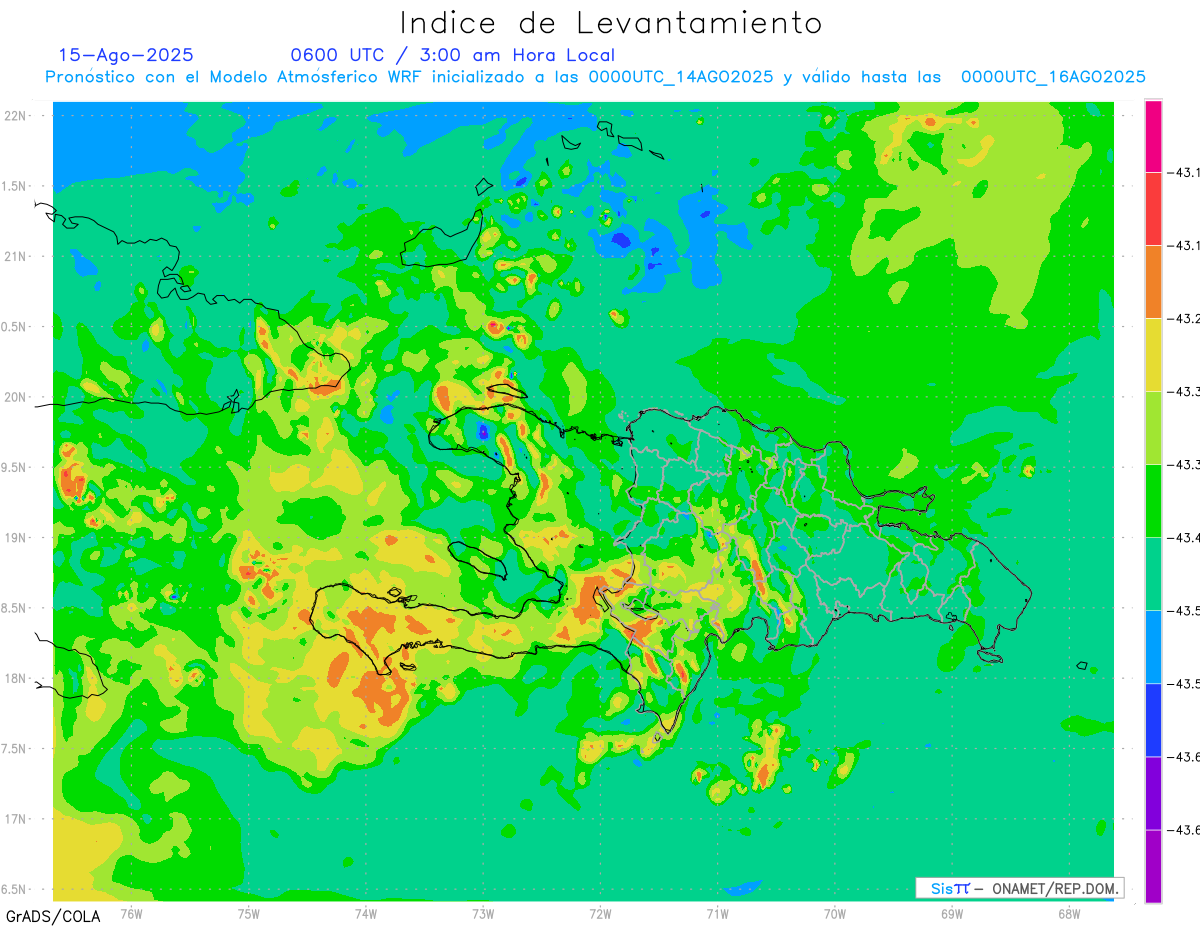Viewport: 1200px width, 927px height.
Task: Click the '18N' latitude label
Action: pos(17,678)
